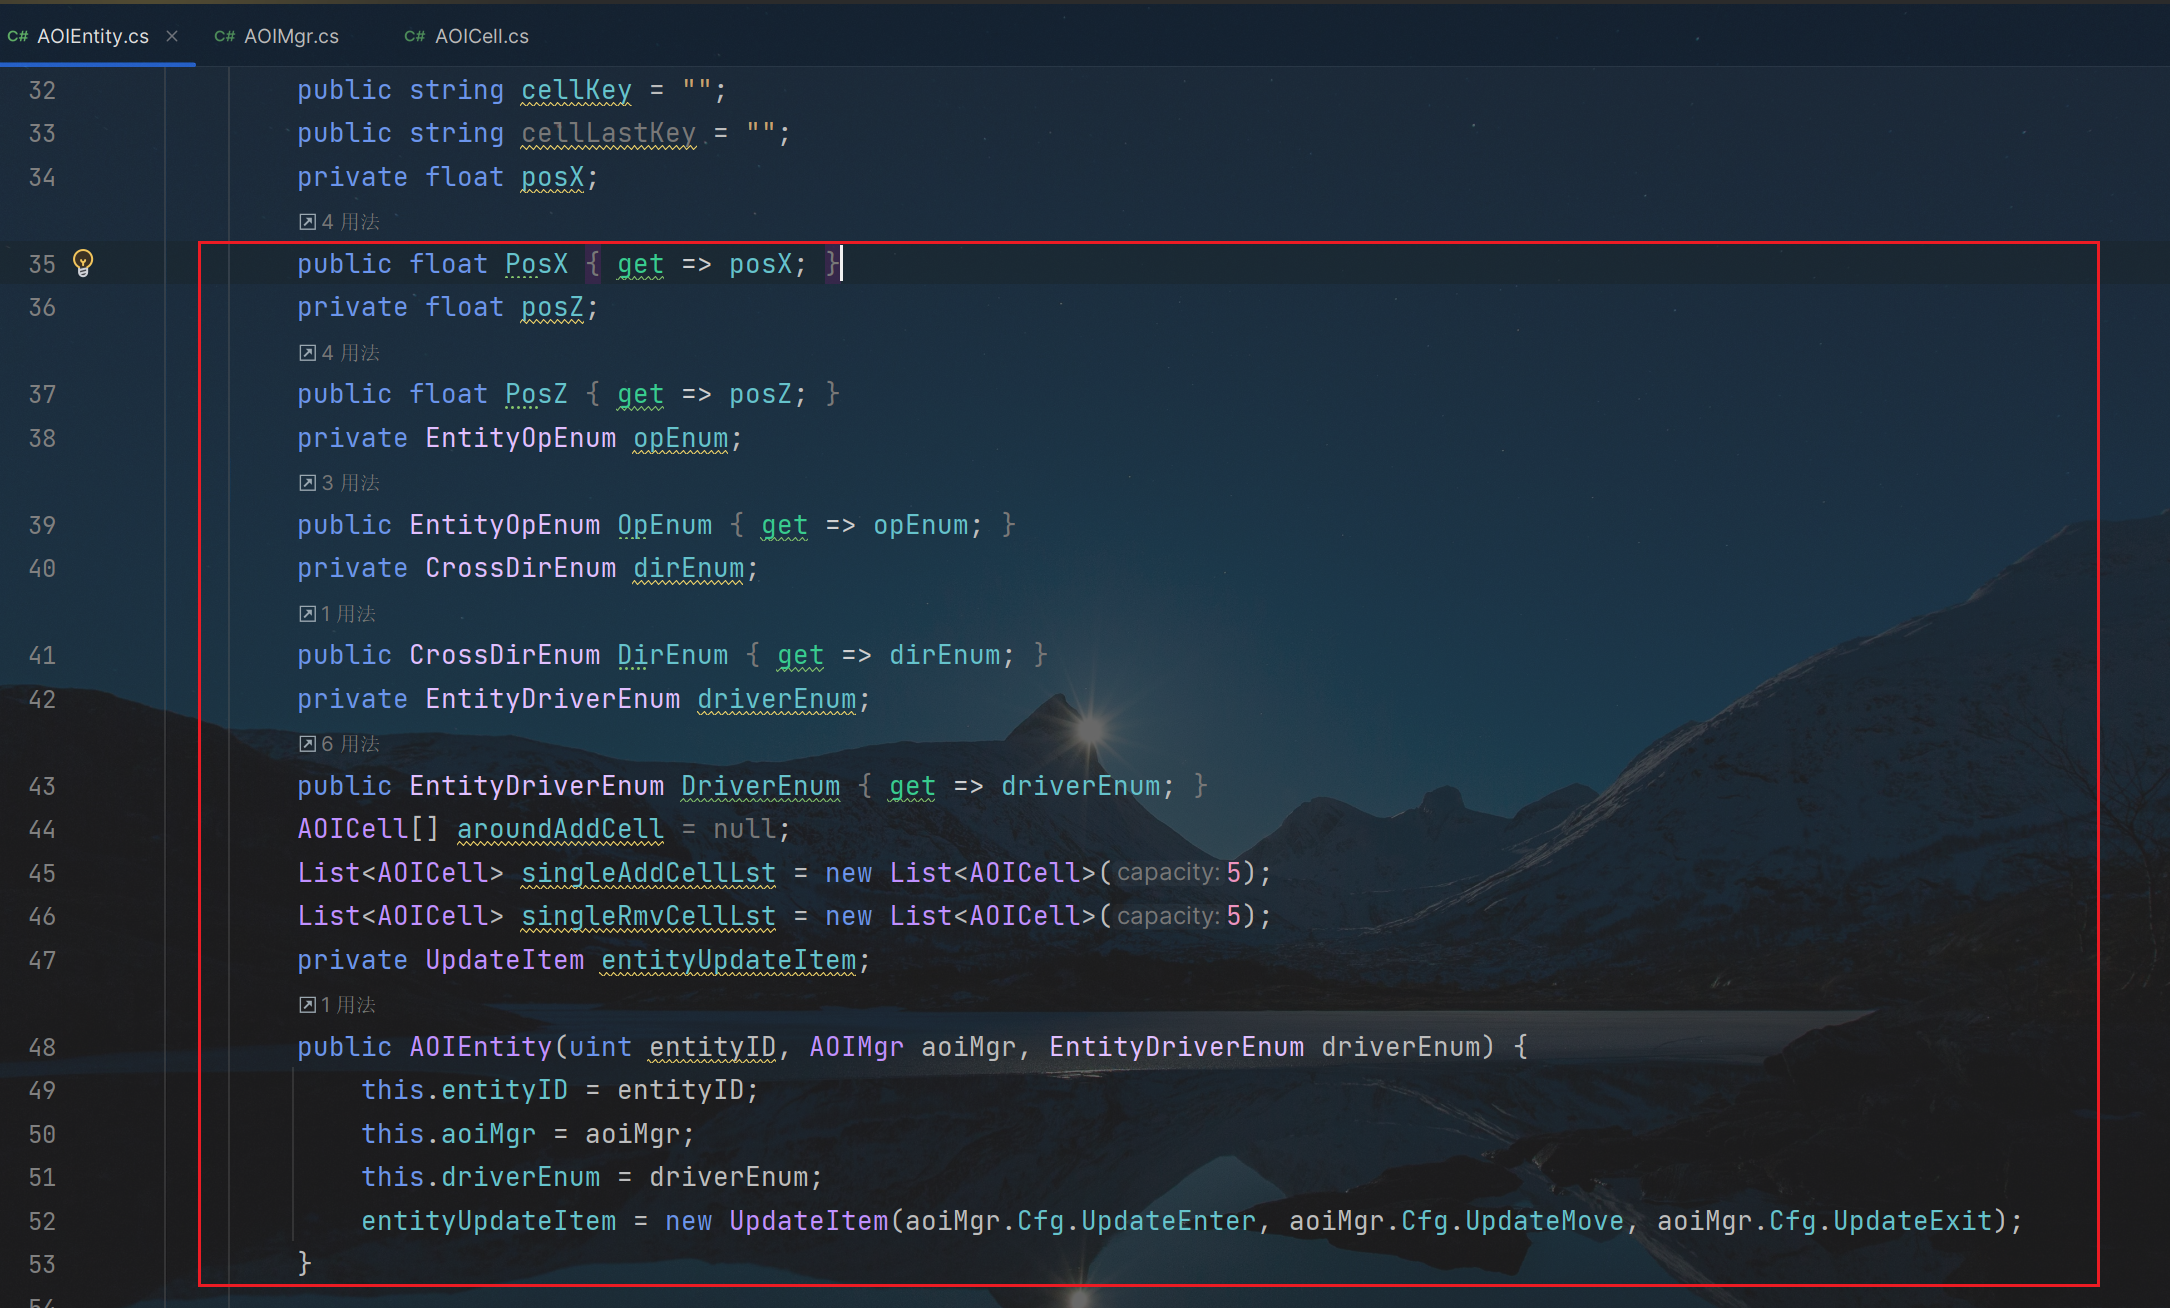Click the UpdateItem constructor call on line 52
The image size is (2170, 1308).
click(808, 1221)
